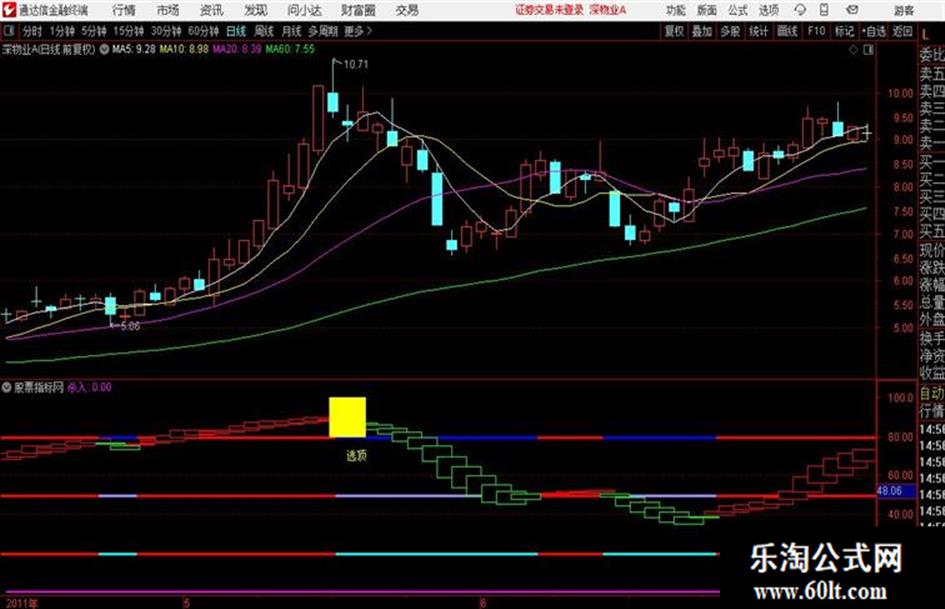Click the MA60: 7.55 moving average label
This screenshot has height=609, width=945.
(x=290, y=49)
